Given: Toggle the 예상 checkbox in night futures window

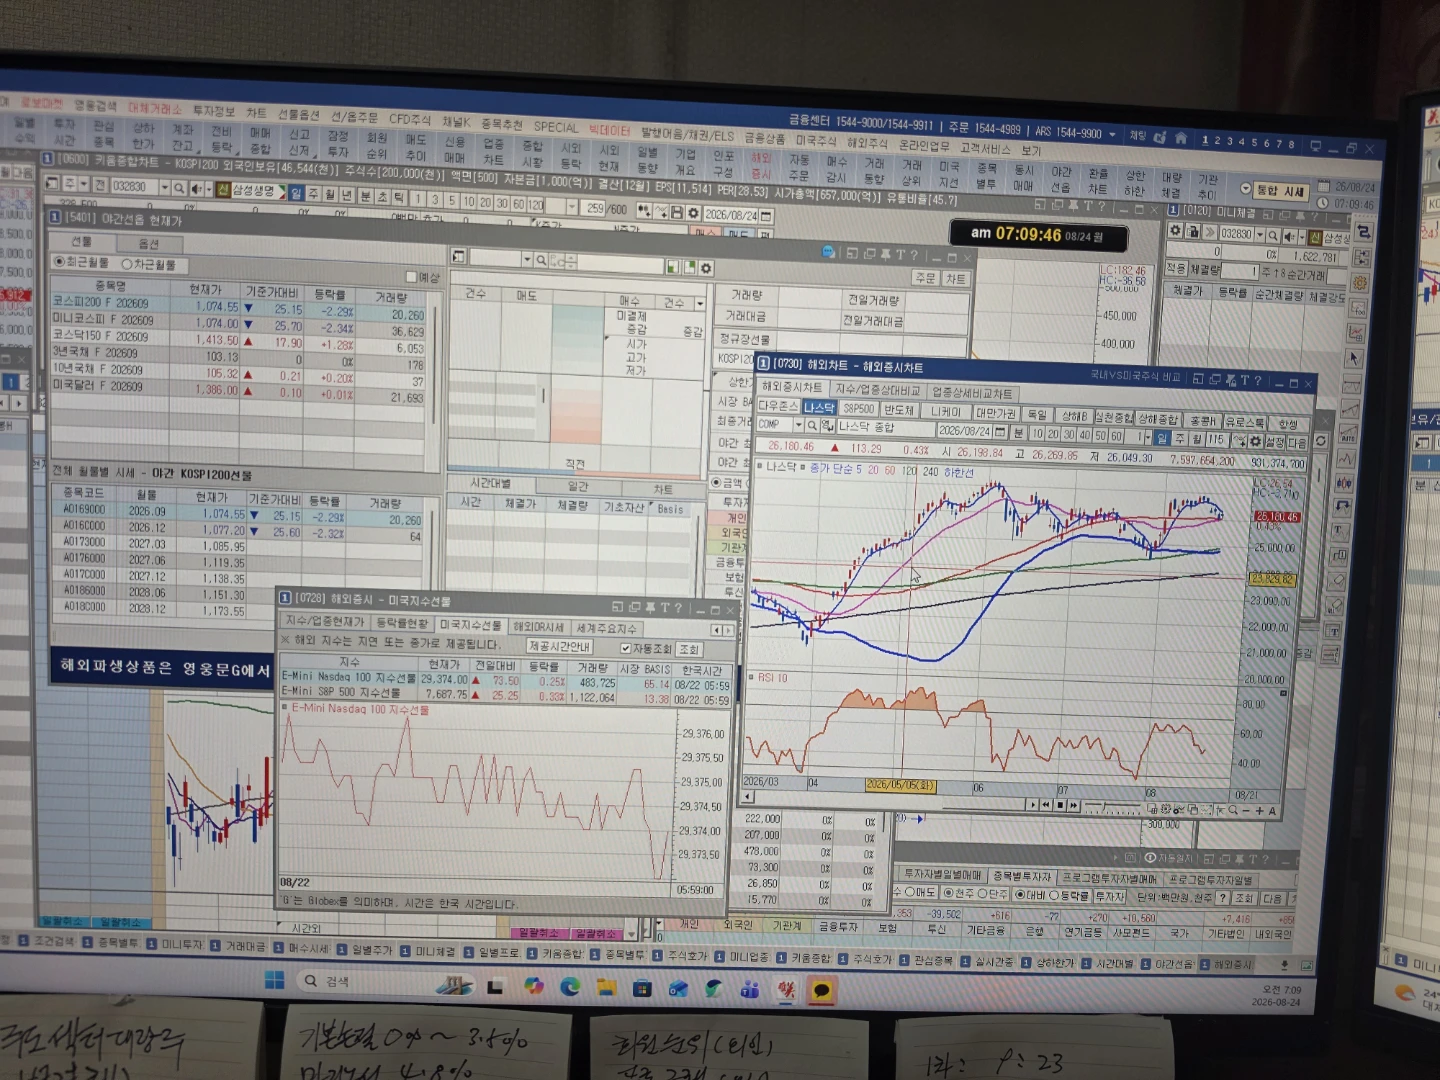Looking at the screenshot, I should tap(411, 276).
